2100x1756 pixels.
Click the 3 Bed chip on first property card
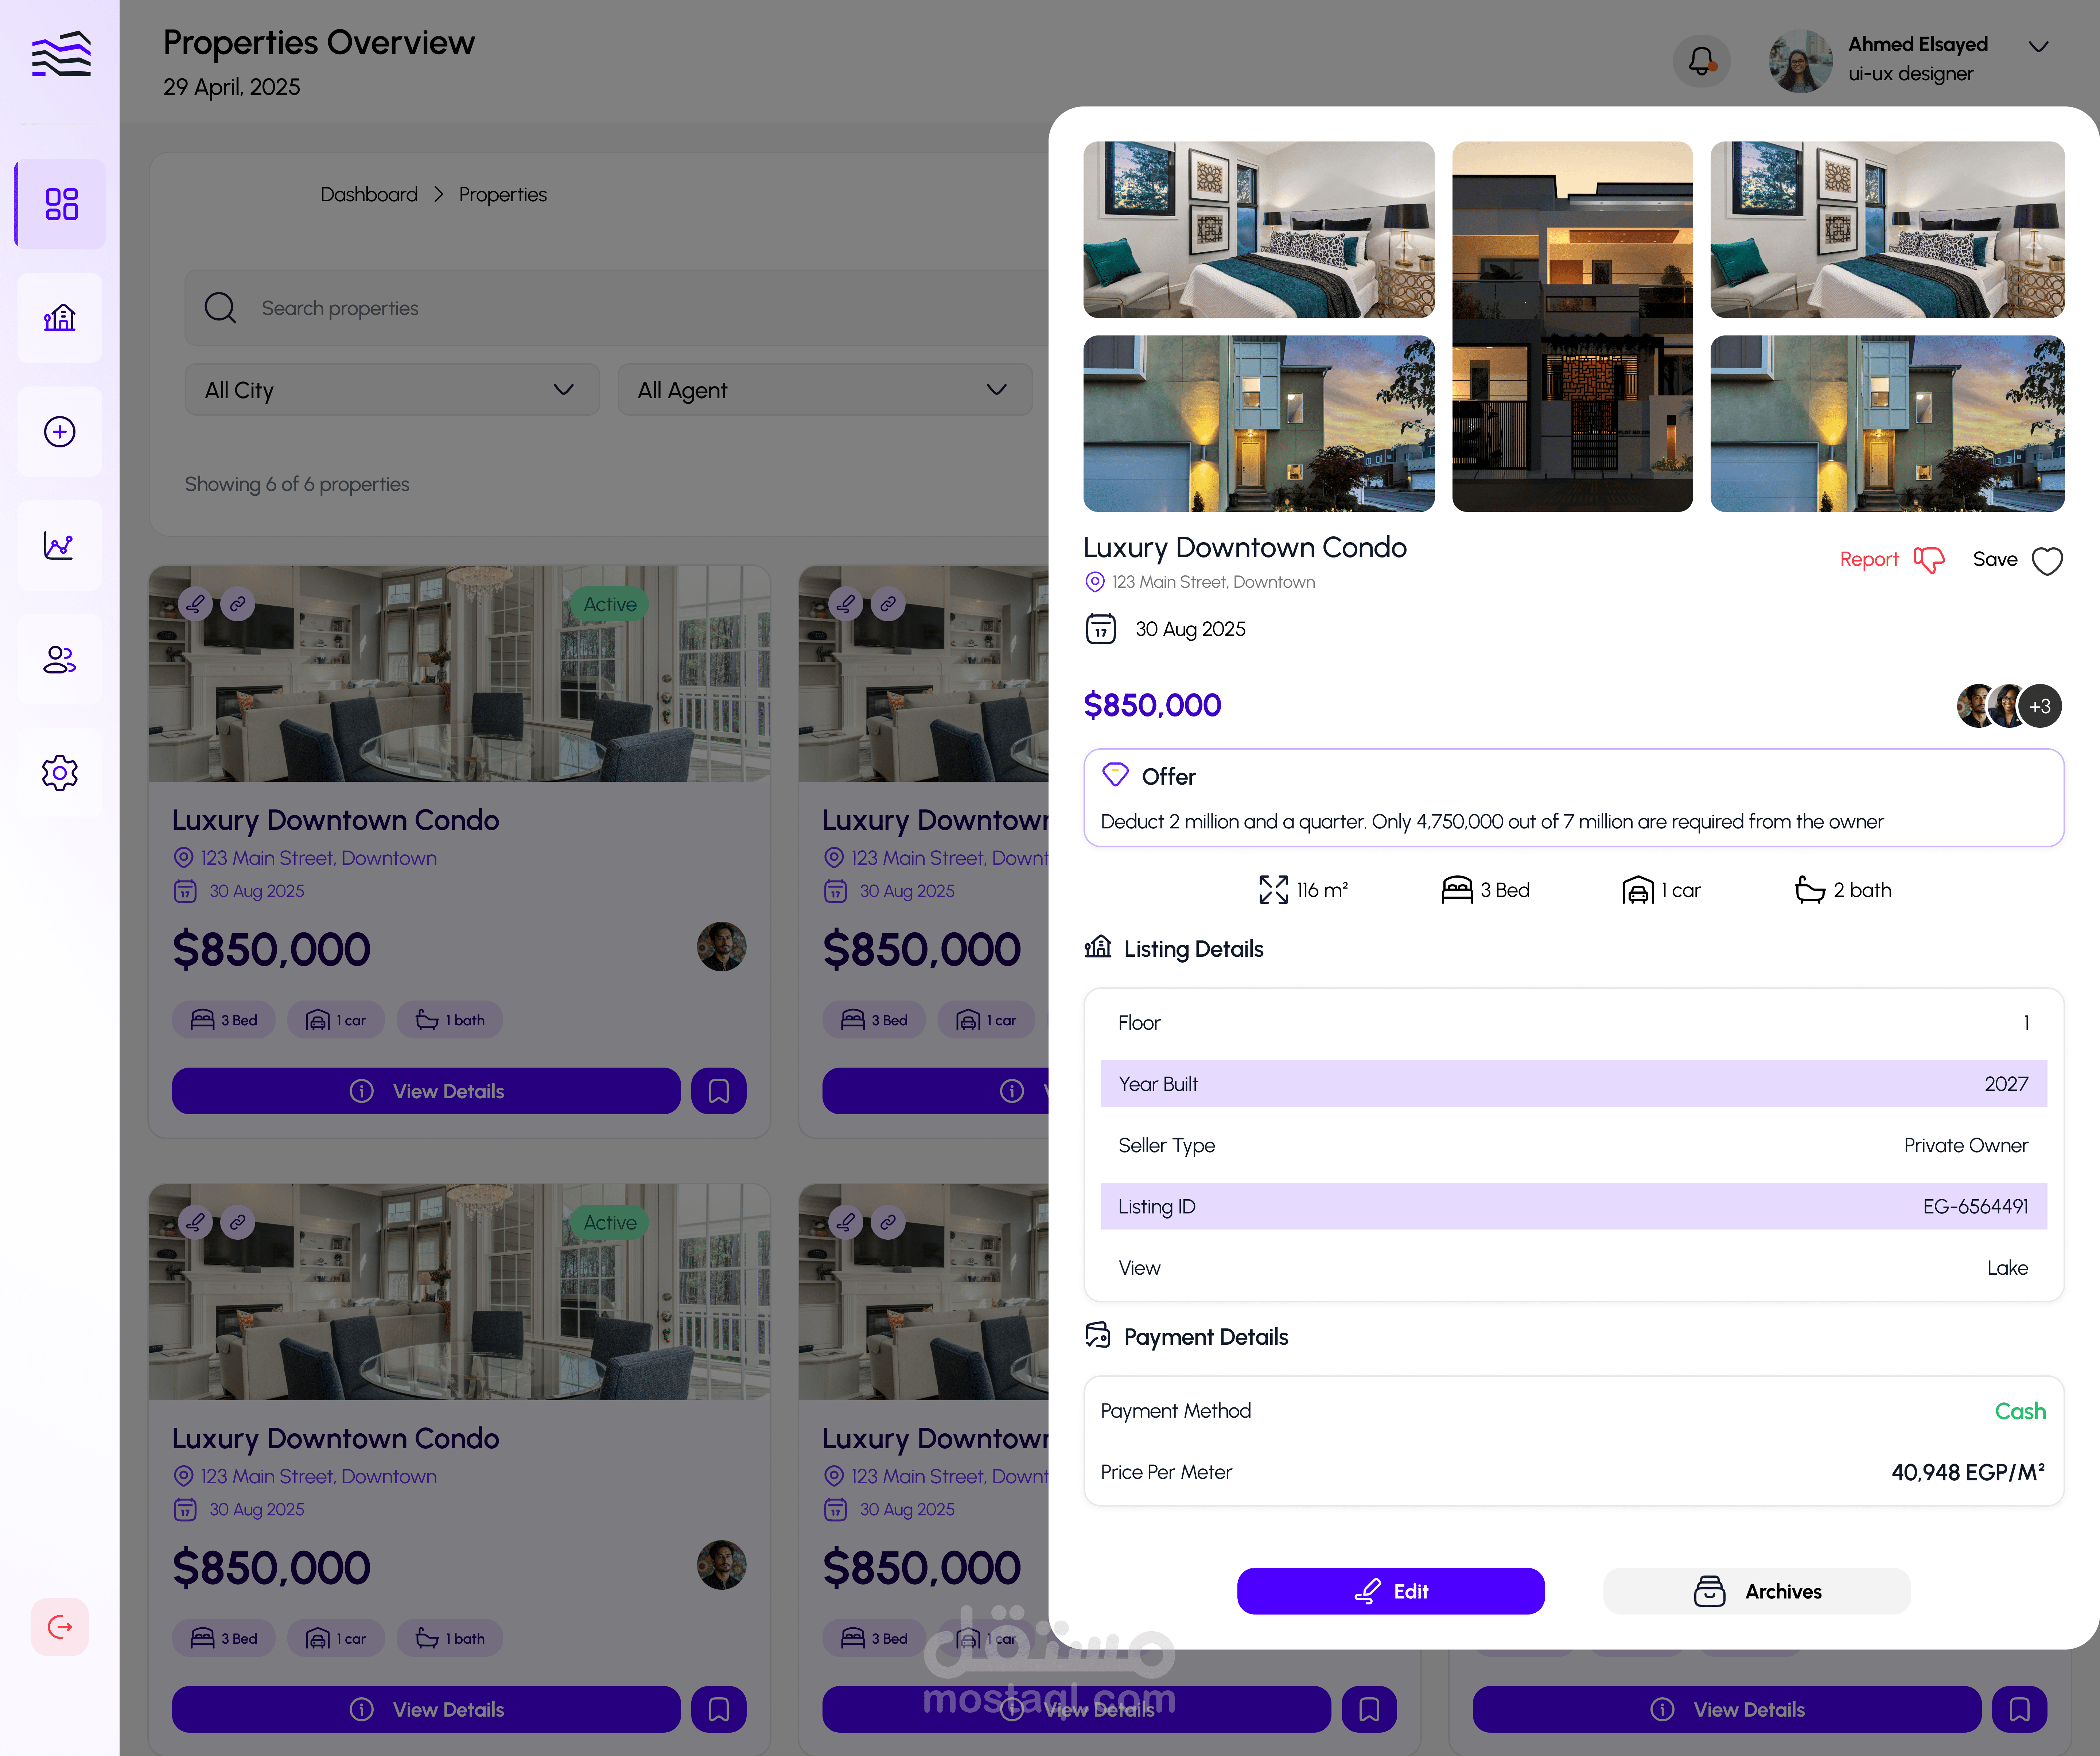click(224, 1020)
